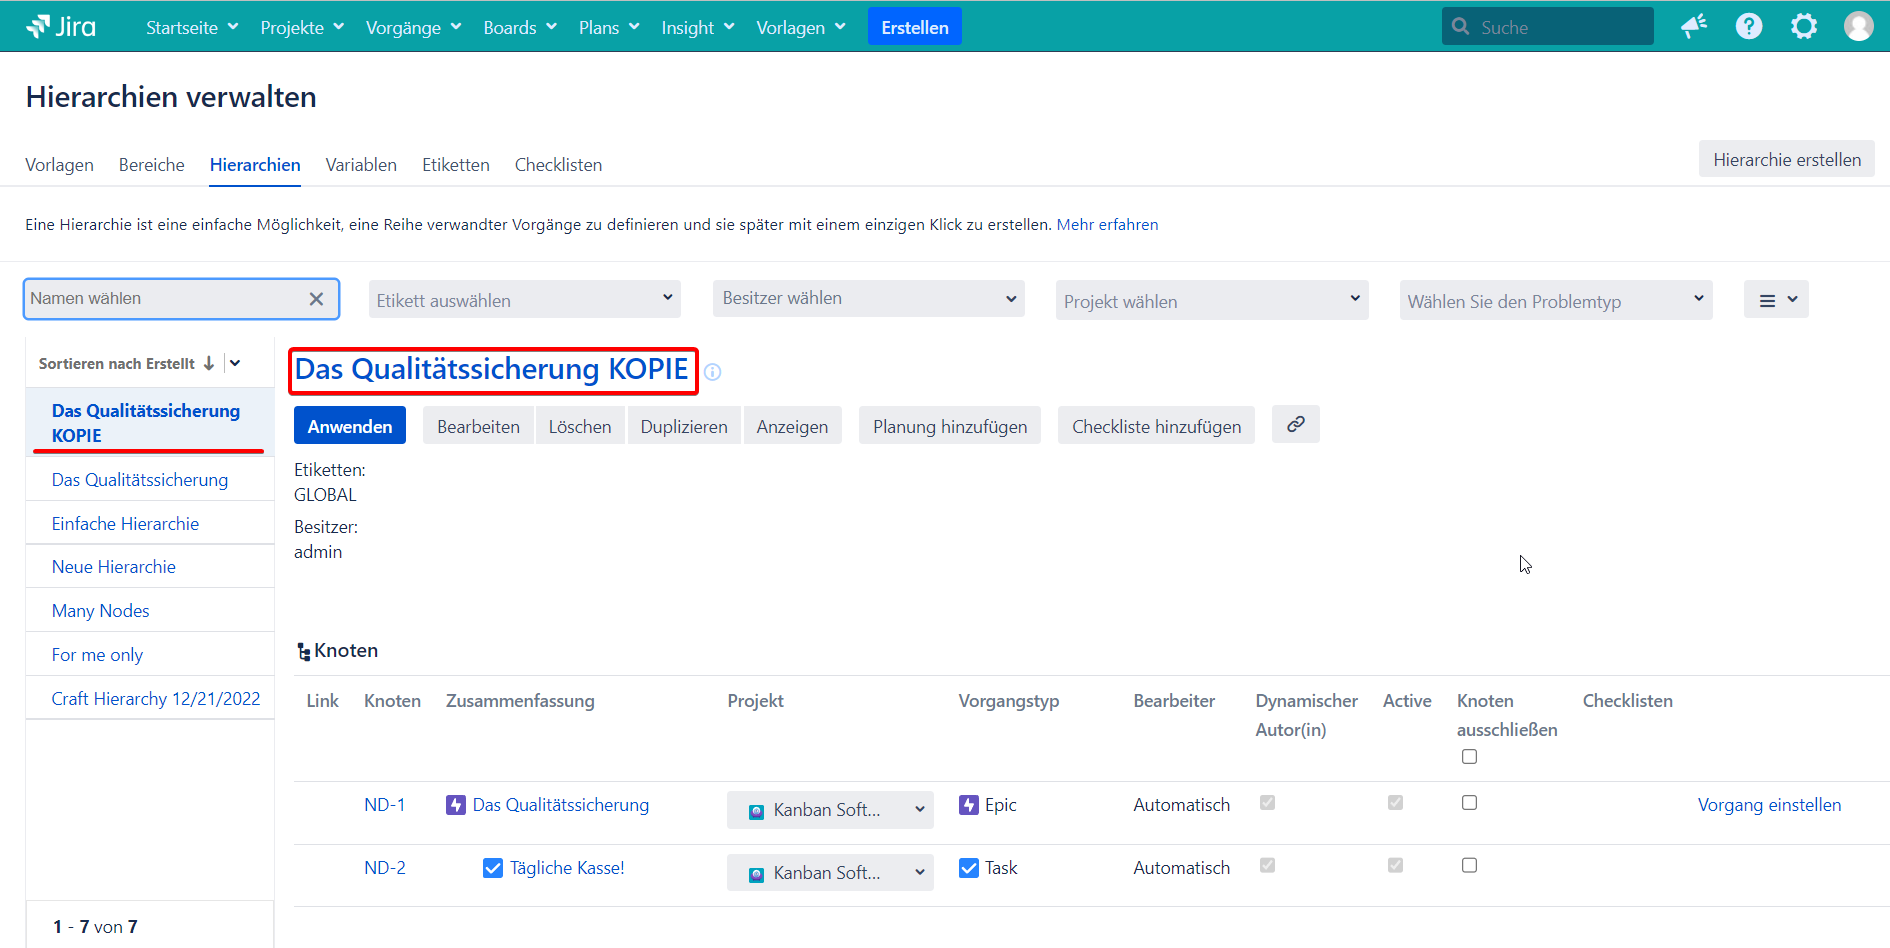Toggle the header Knoten ausschließen checkbox
The width and height of the screenshot is (1890, 948).
1469,757
